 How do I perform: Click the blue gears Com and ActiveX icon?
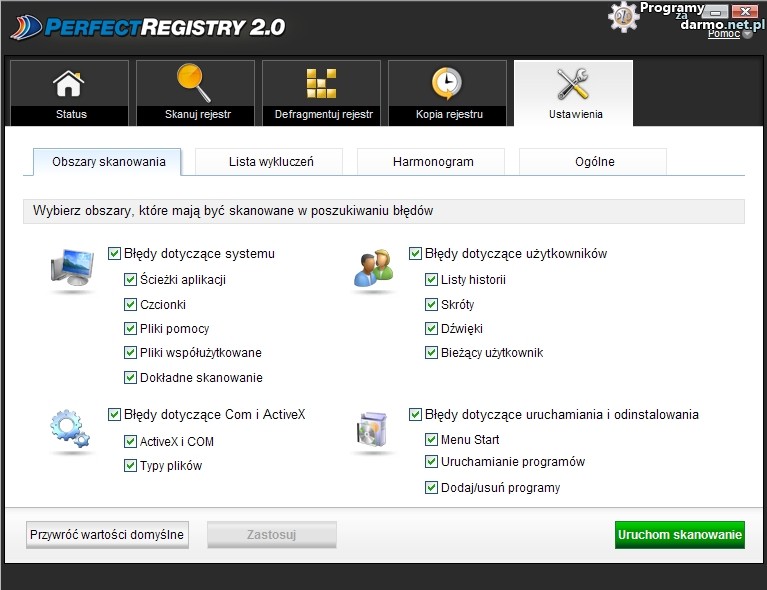tap(70, 431)
